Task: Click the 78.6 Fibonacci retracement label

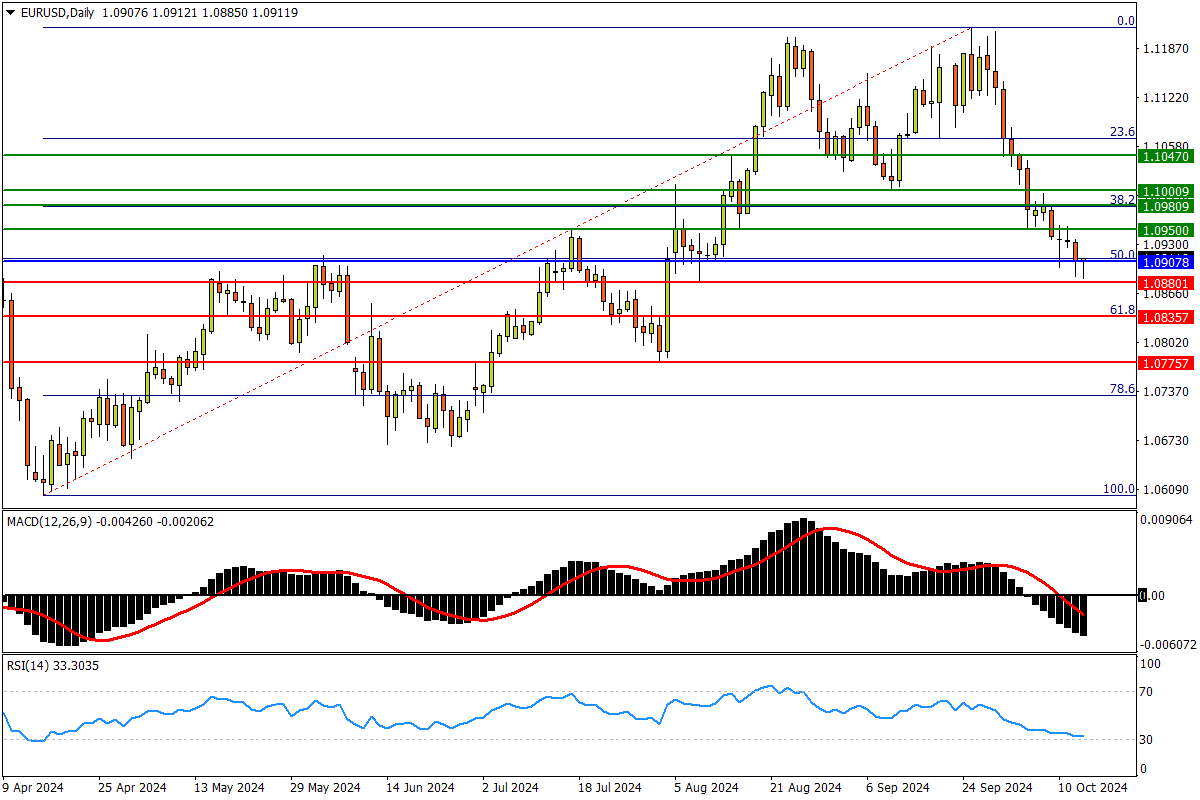Action: coord(1122,389)
